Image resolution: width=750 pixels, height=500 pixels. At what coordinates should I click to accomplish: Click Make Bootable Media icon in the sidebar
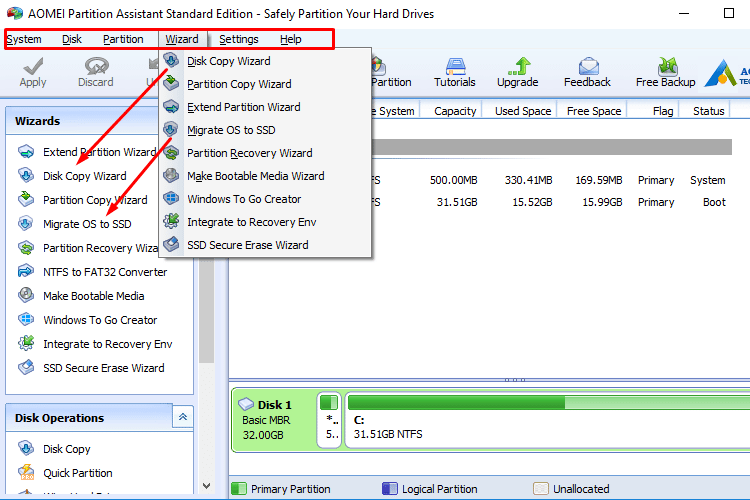pos(26,295)
